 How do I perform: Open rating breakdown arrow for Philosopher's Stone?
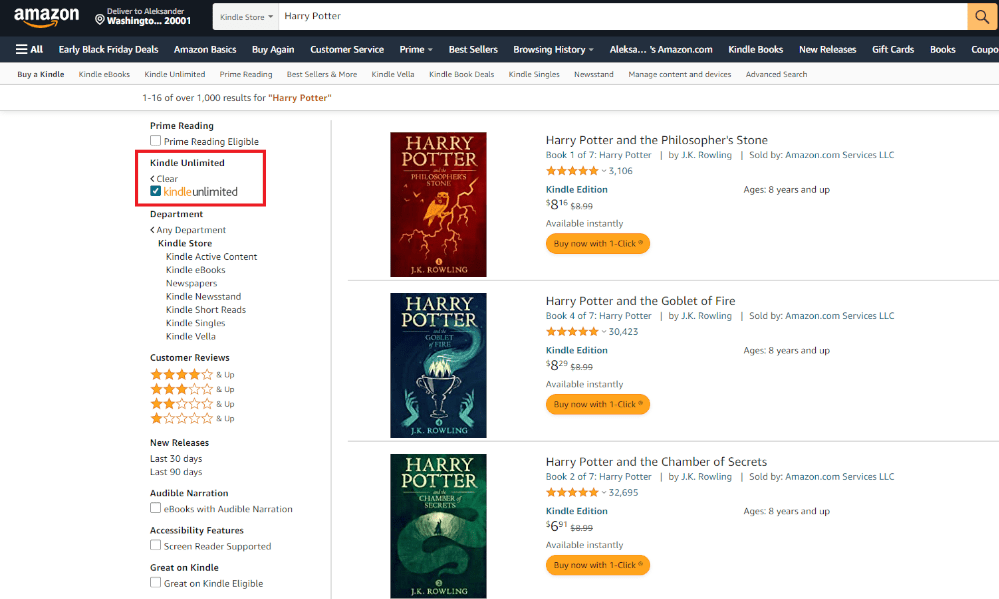coord(603,171)
